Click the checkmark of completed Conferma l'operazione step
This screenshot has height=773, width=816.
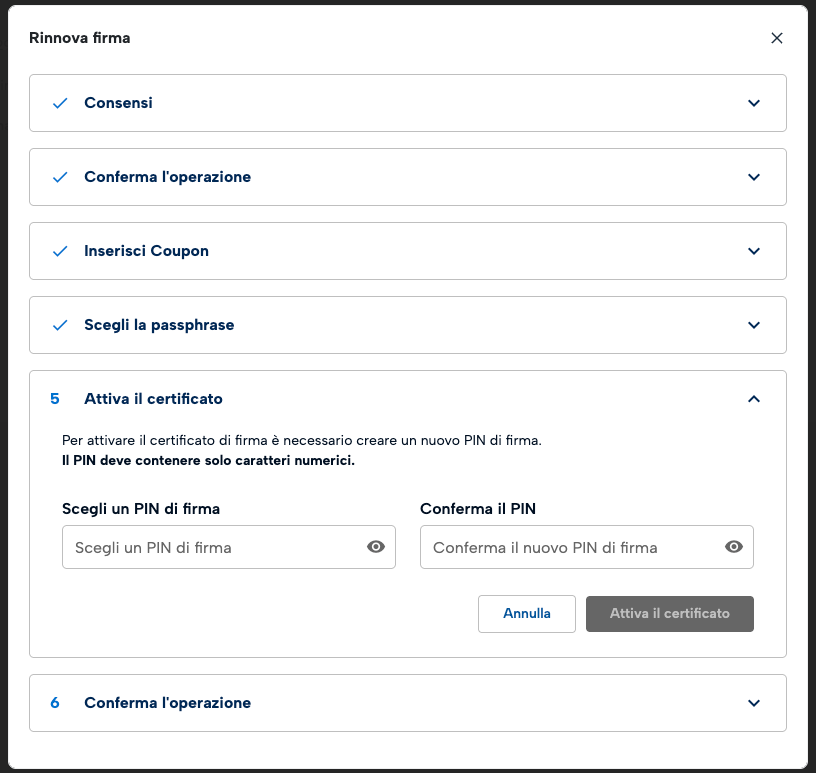click(60, 177)
